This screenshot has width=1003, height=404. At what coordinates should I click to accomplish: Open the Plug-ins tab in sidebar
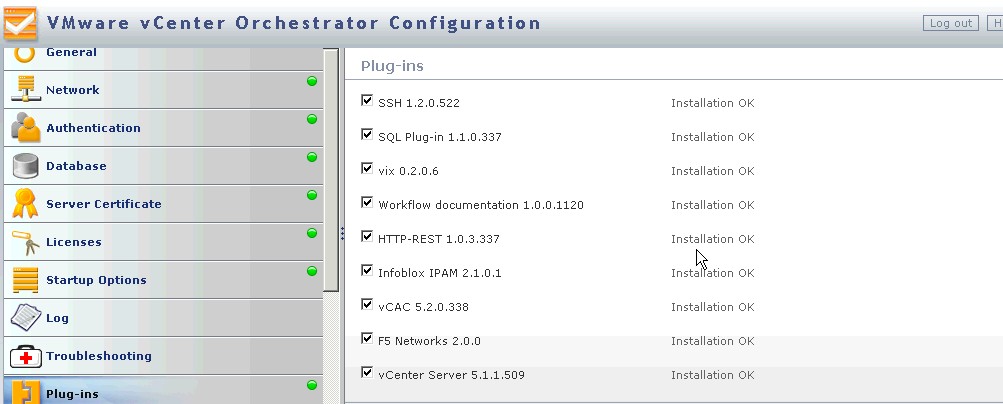(x=72, y=393)
